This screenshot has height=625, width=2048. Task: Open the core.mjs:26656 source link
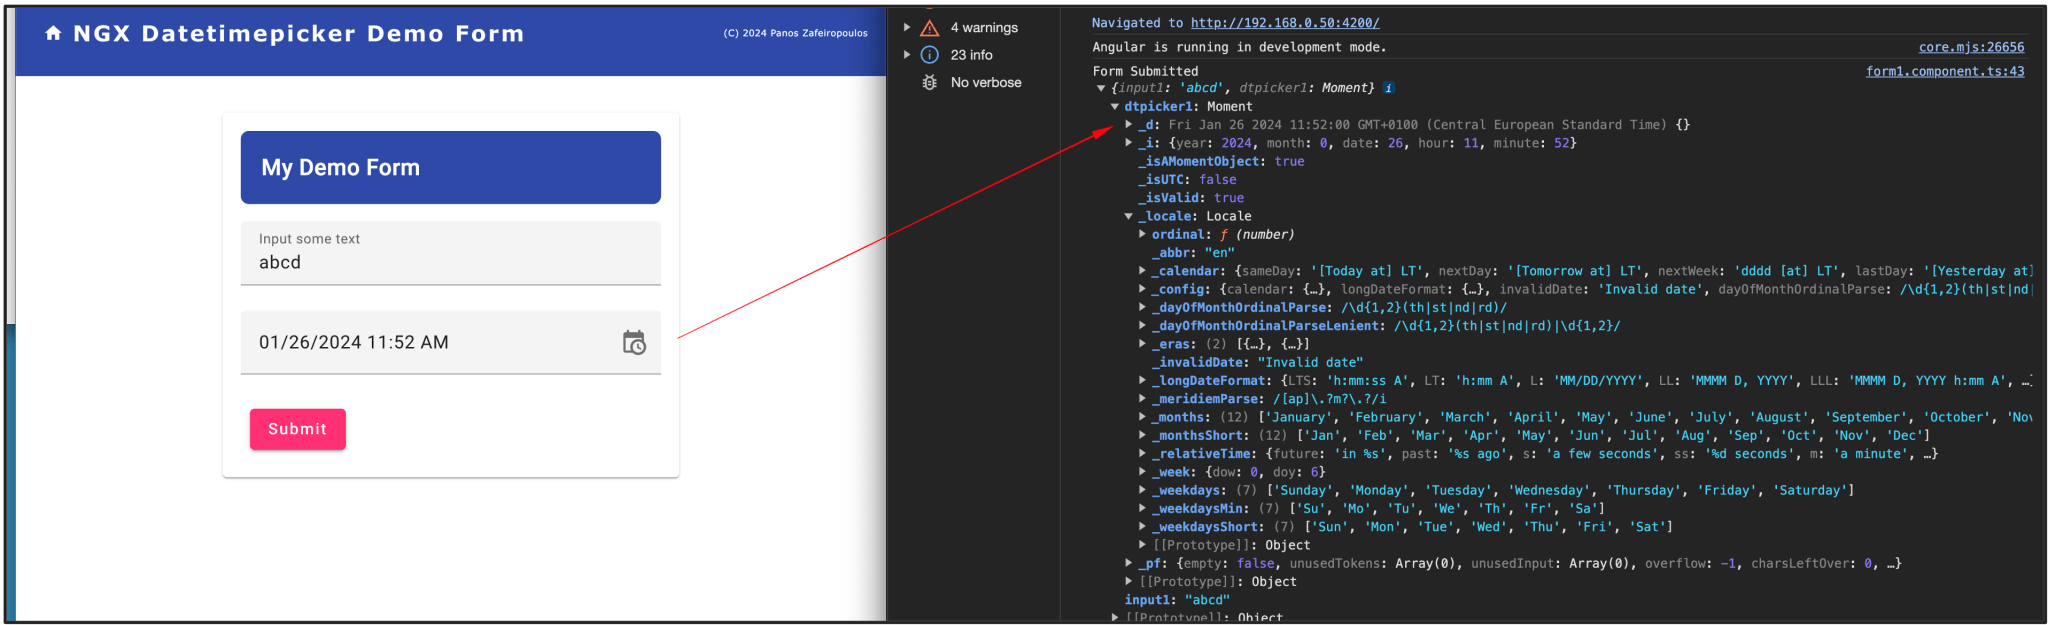(1971, 47)
